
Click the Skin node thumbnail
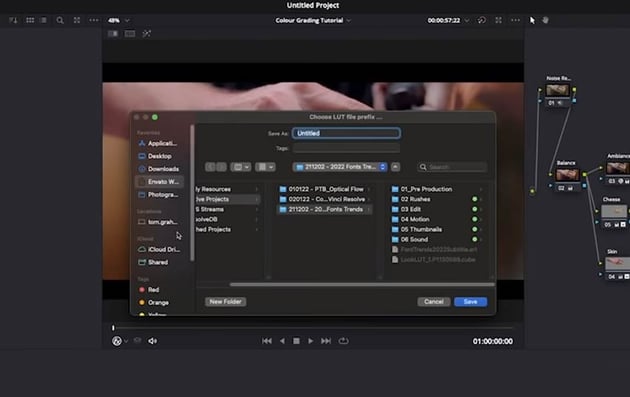pos(618,264)
